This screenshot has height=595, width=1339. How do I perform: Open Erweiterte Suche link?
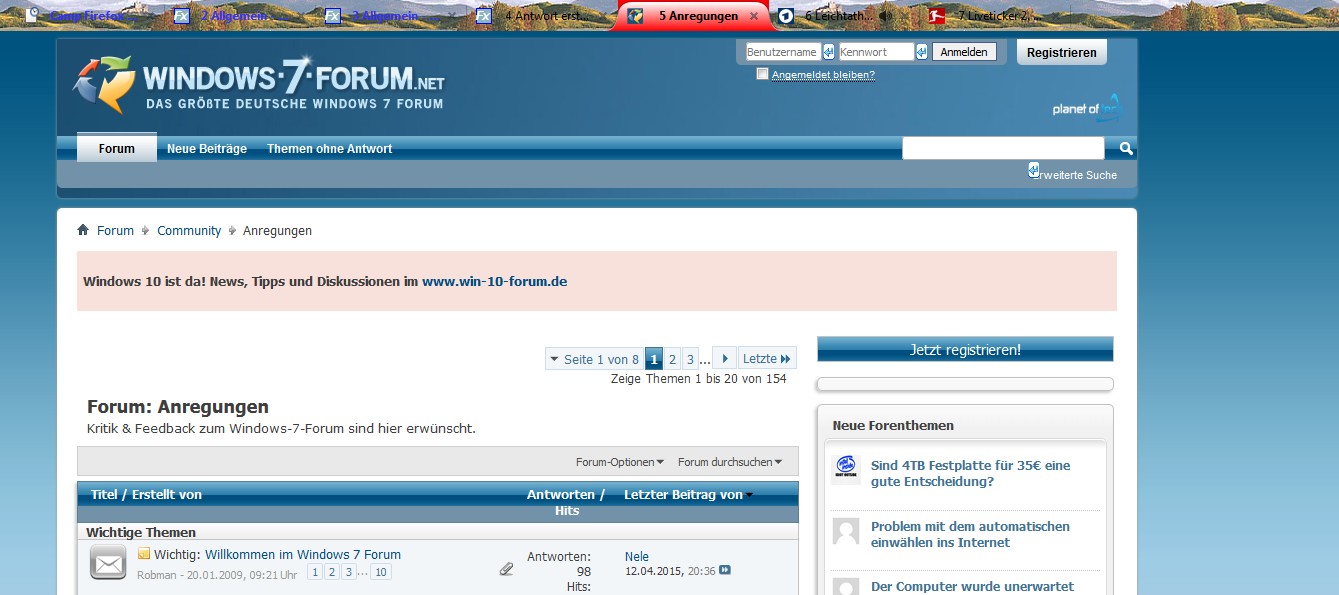tap(1078, 175)
